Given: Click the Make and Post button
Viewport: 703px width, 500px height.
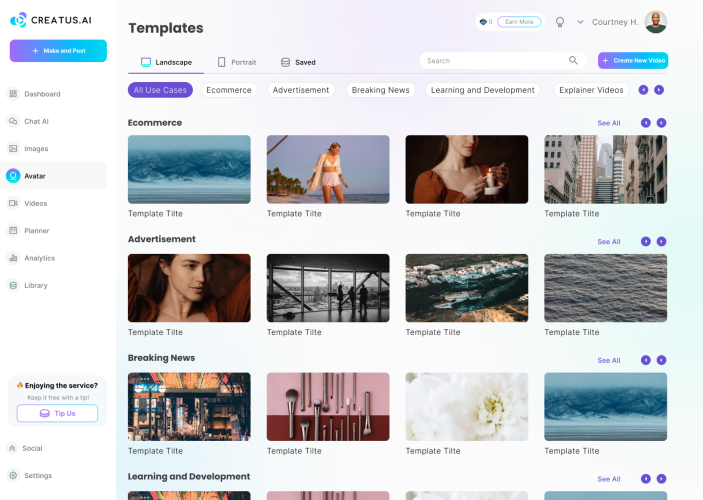Looking at the screenshot, I should pyautogui.click(x=58, y=51).
